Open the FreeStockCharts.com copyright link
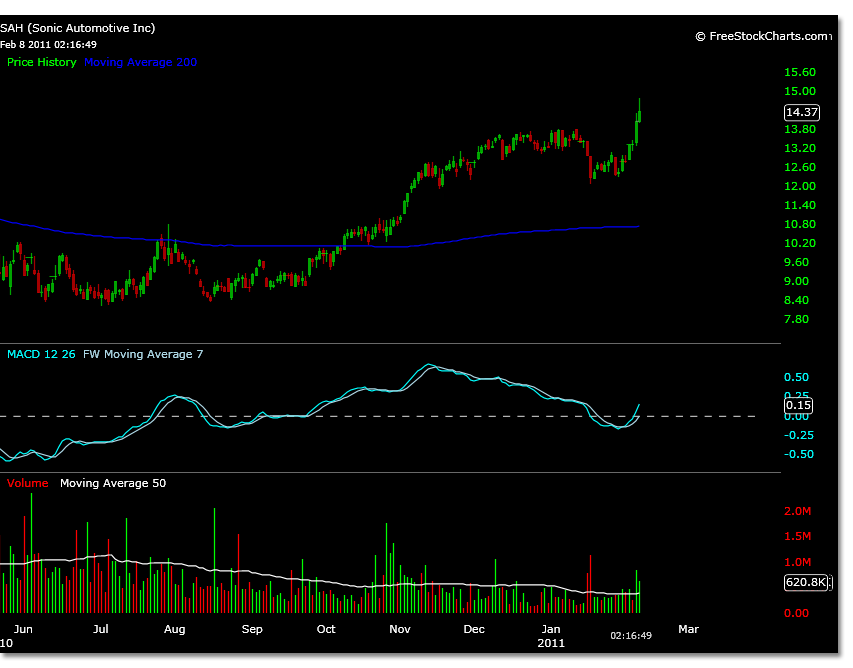853x668 pixels. coord(762,36)
